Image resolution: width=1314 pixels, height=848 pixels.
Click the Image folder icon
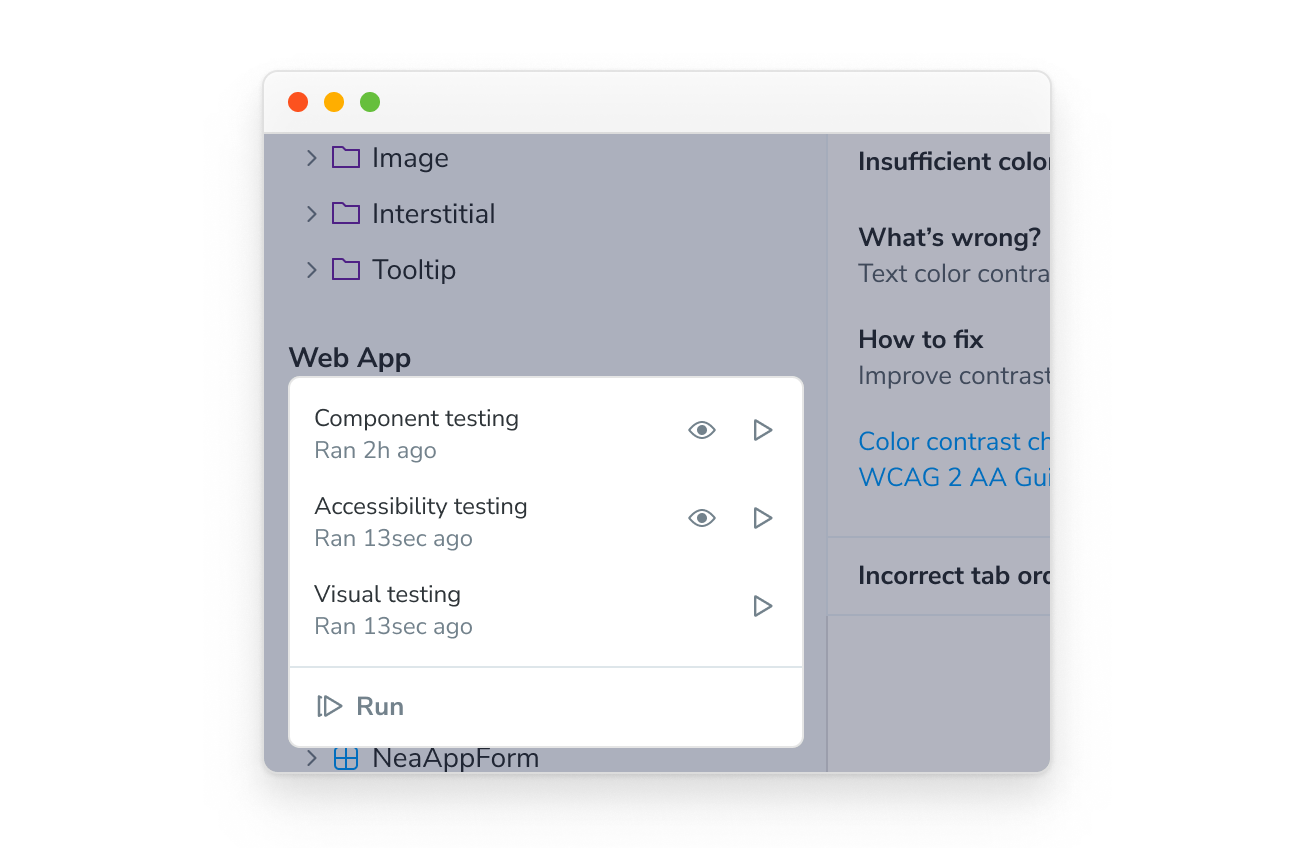[345, 157]
